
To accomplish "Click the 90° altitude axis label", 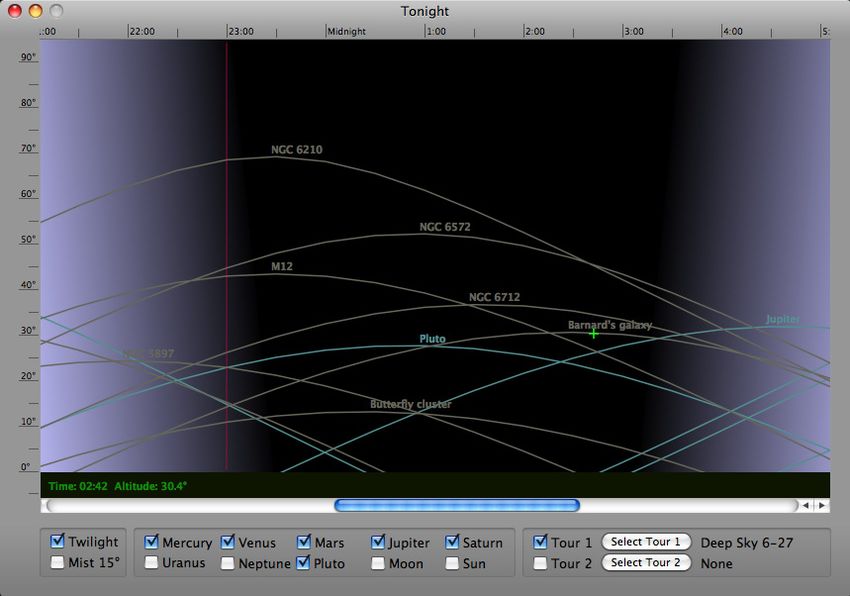I will 28,57.
